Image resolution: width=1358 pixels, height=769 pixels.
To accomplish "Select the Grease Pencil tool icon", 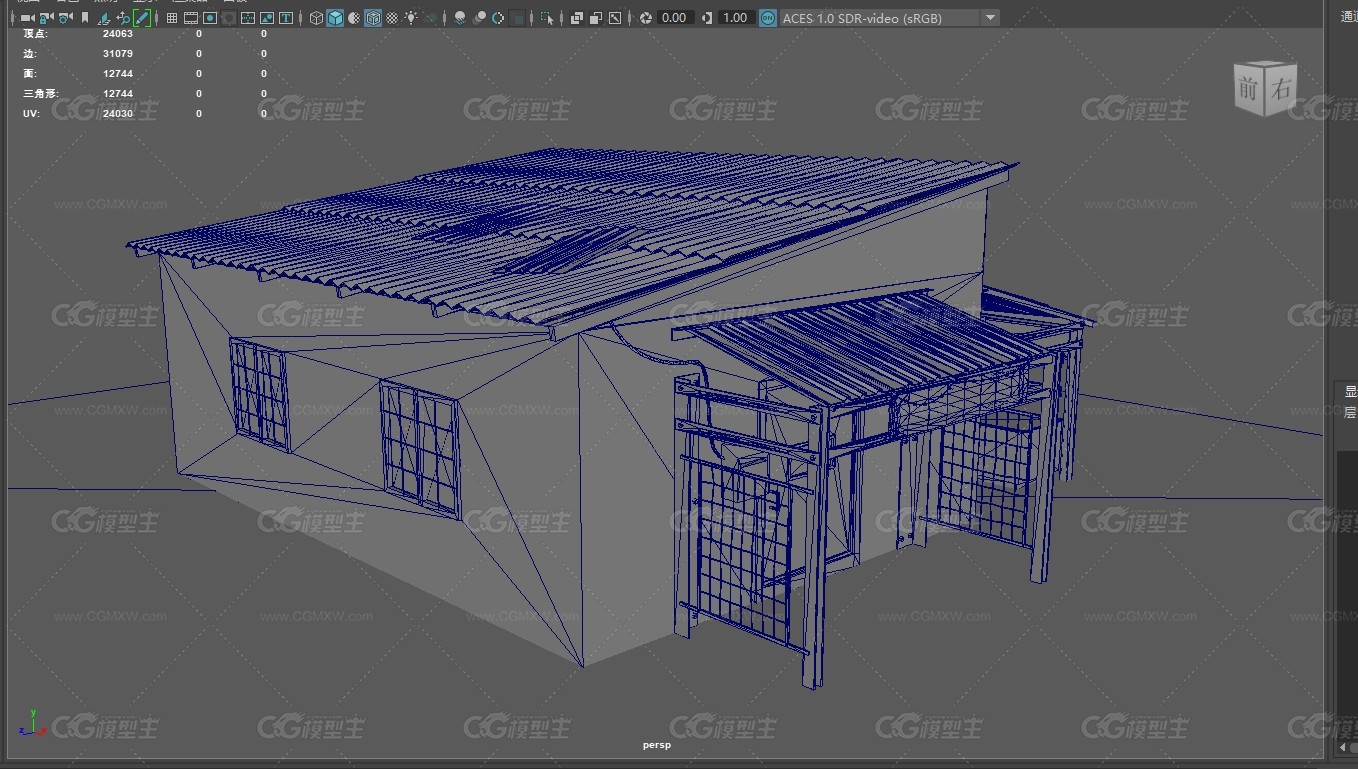I will 142,18.
